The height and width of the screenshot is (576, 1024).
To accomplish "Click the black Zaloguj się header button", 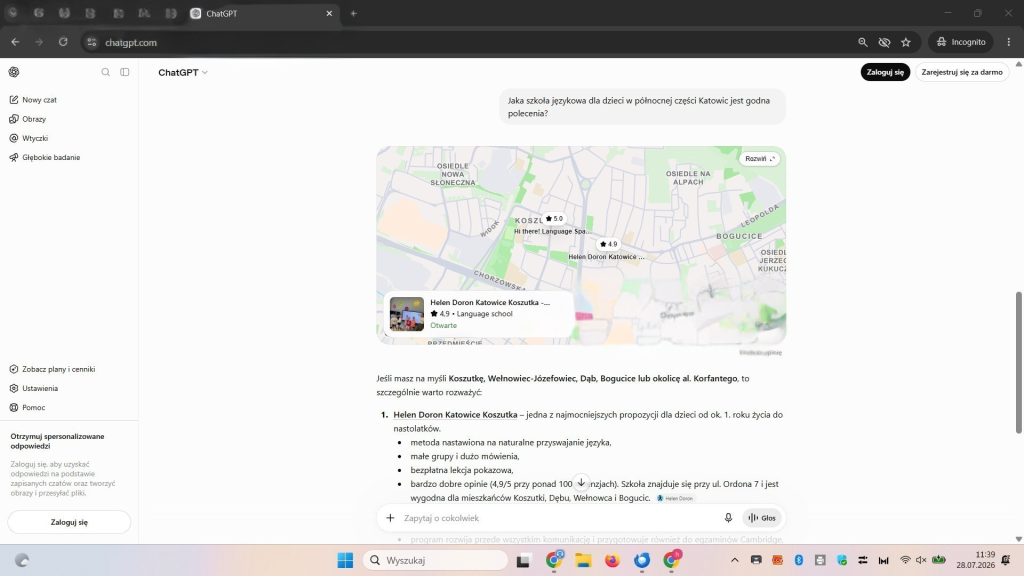I will (885, 72).
